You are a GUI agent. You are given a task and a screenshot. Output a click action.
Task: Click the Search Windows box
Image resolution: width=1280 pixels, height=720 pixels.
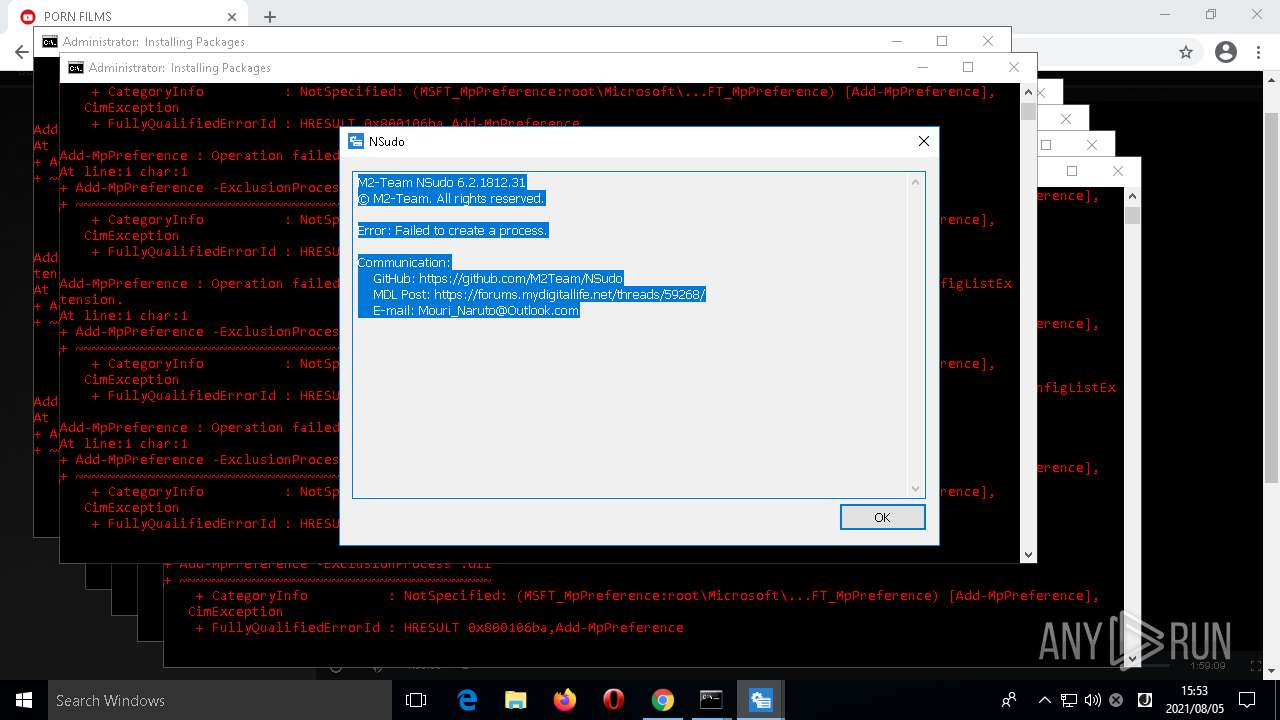220,700
